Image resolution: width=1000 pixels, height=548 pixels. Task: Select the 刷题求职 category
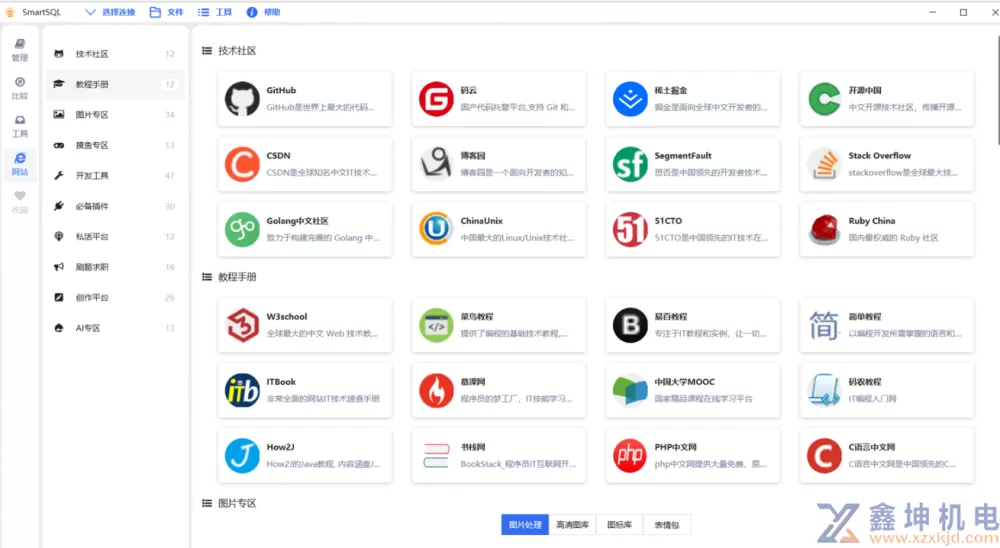point(115,267)
